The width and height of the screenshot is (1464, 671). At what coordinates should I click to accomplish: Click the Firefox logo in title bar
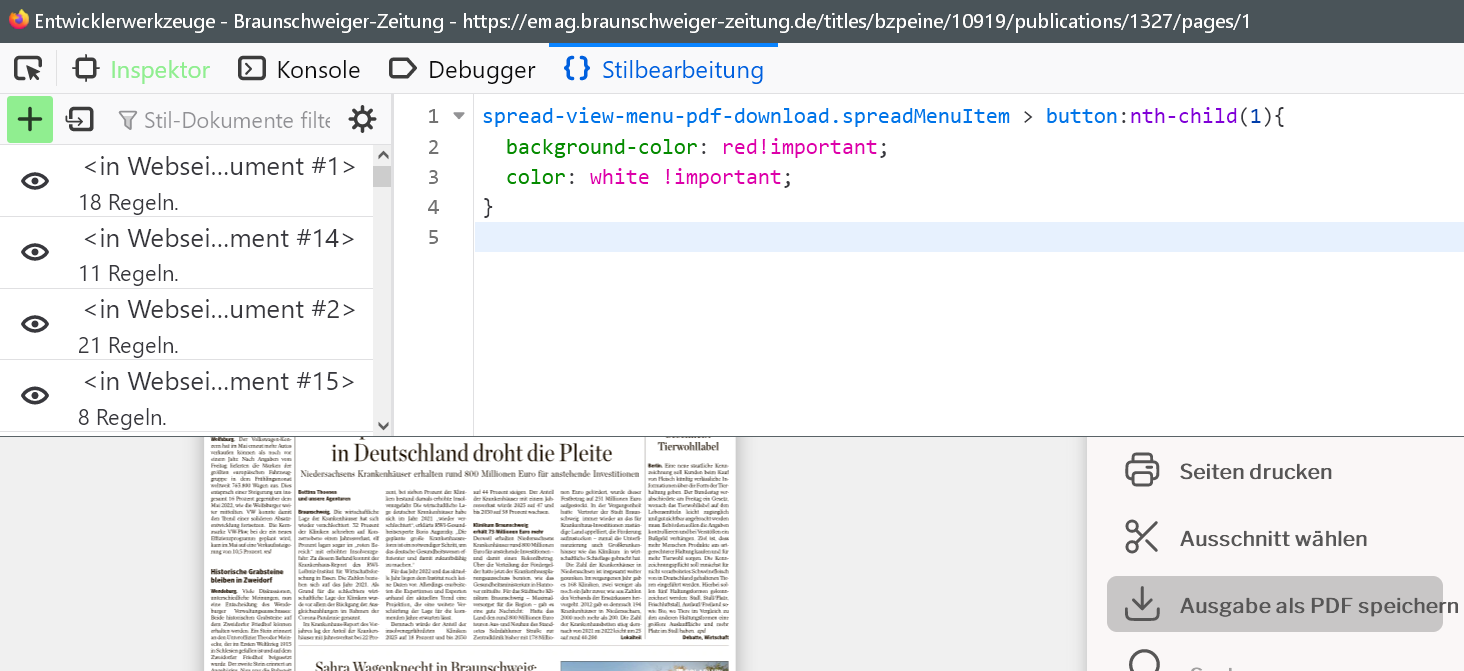19,20
